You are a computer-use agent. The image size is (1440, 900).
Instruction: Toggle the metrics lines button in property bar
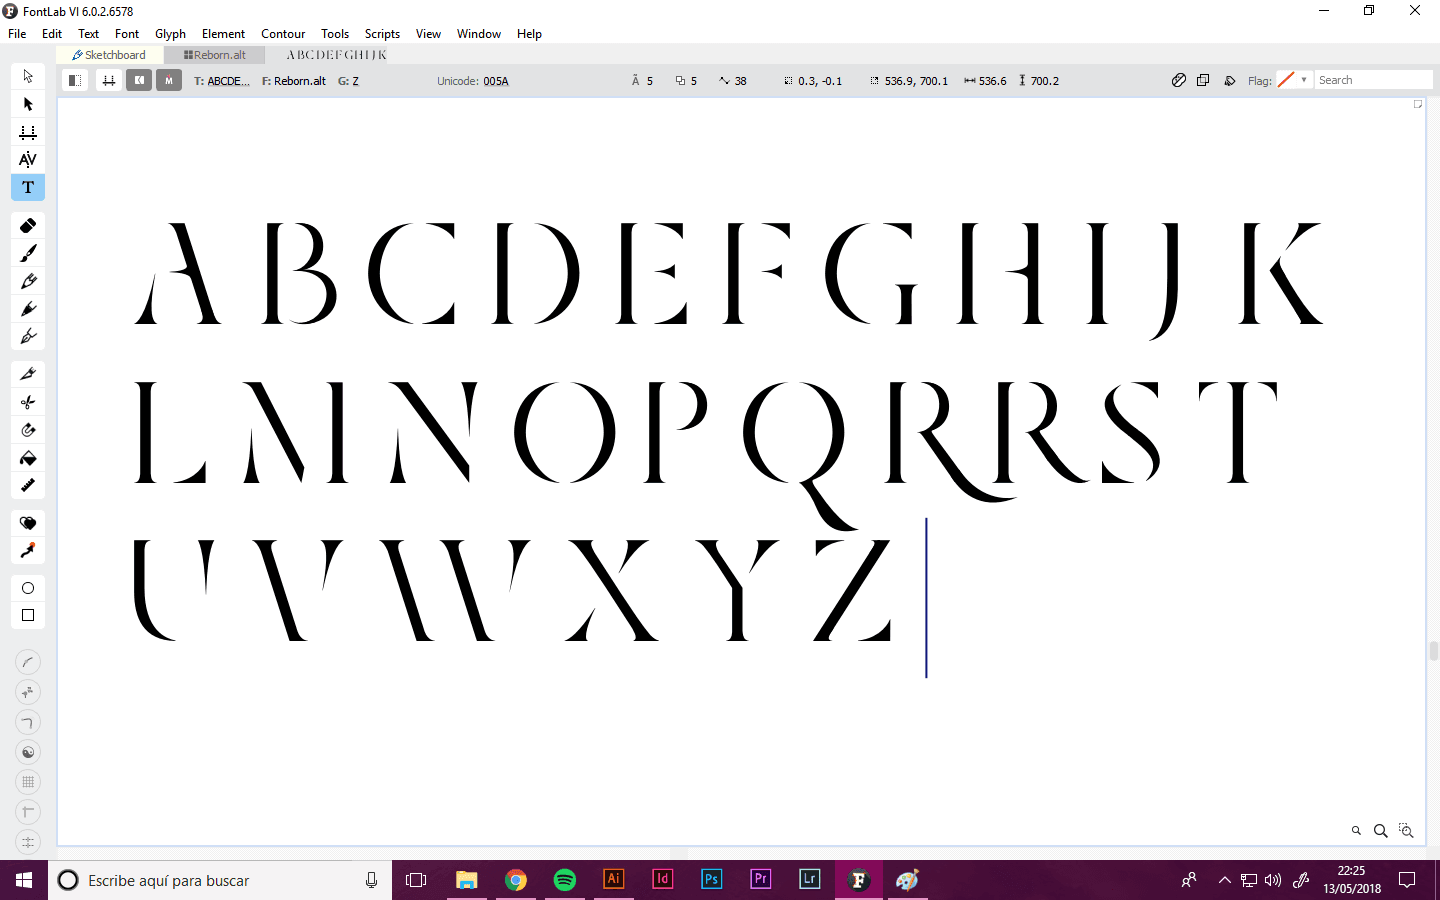(x=109, y=80)
